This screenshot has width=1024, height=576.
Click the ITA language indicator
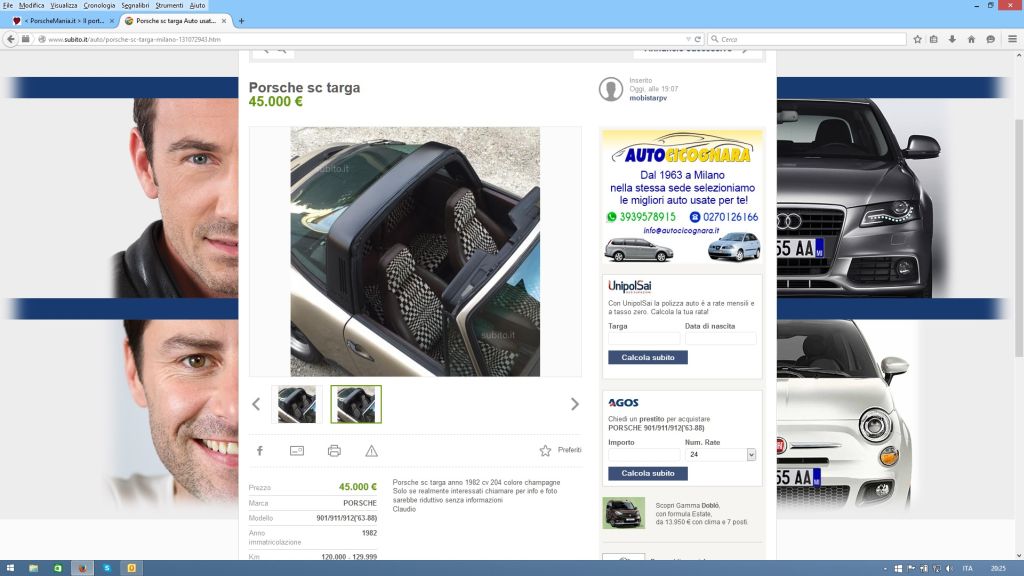tap(967, 569)
